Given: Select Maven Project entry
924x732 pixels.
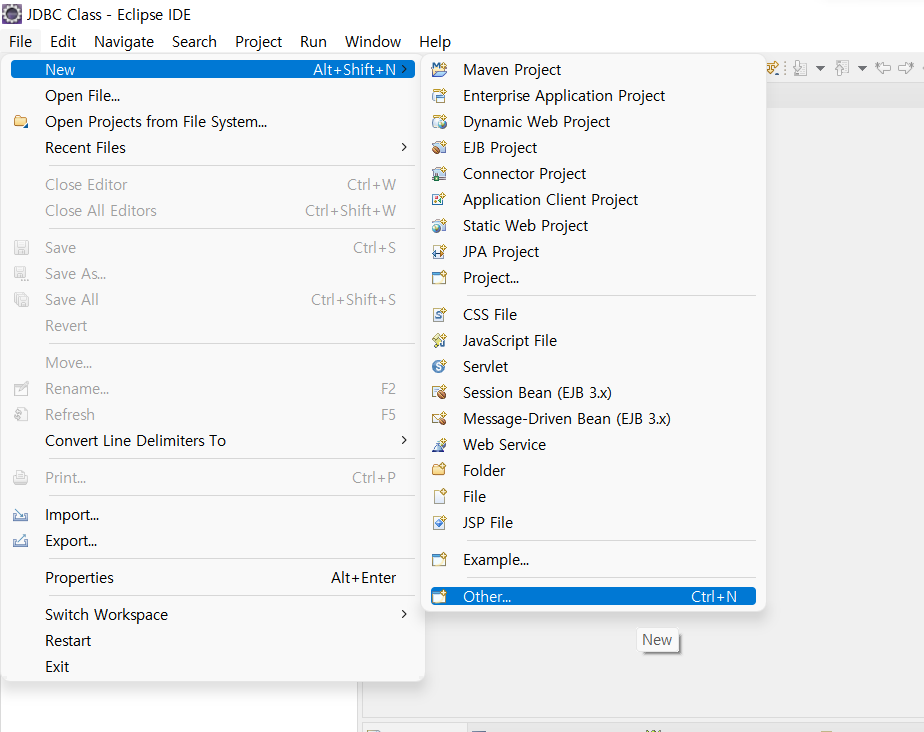Looking at the screenshot, I should [593, 70].
